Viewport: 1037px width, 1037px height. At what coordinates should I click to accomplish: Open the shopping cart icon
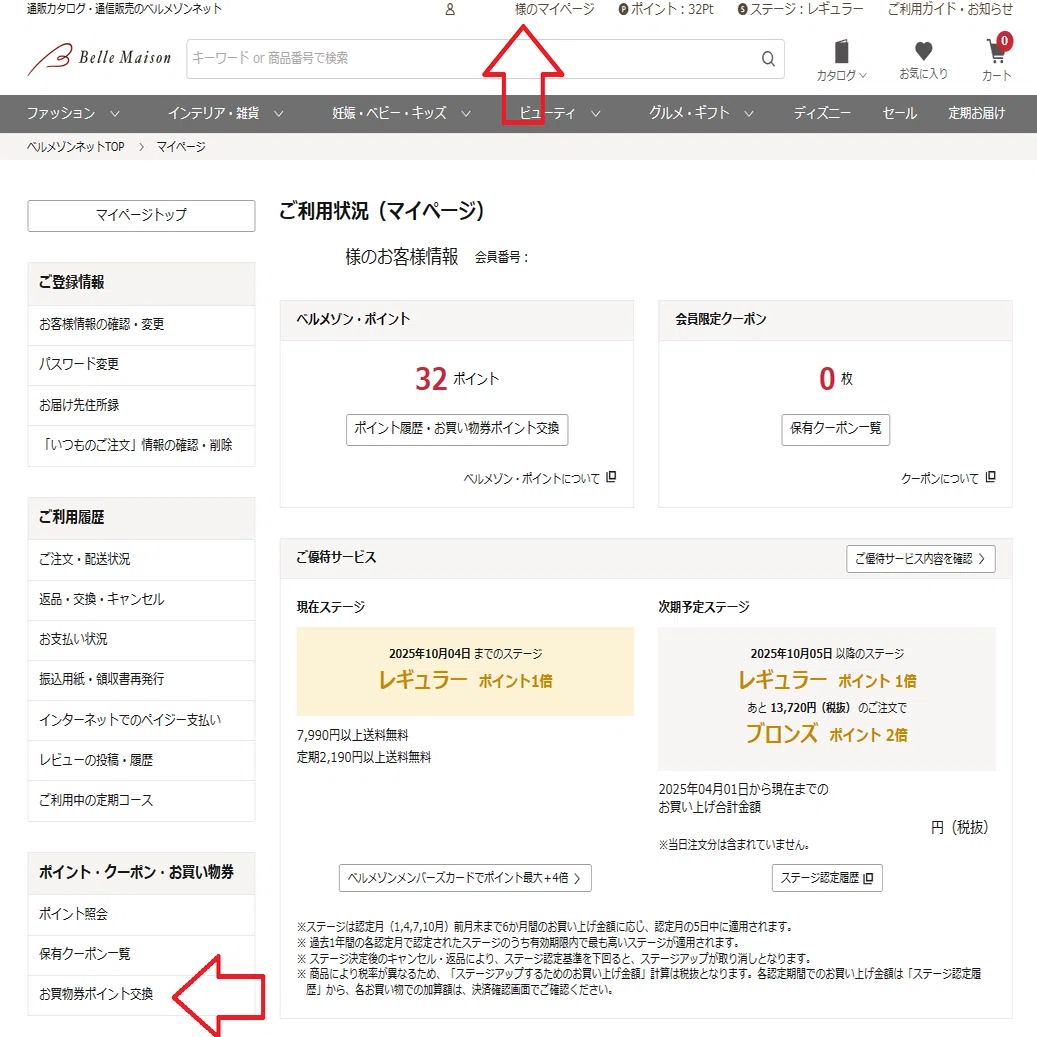pos(996,52)
